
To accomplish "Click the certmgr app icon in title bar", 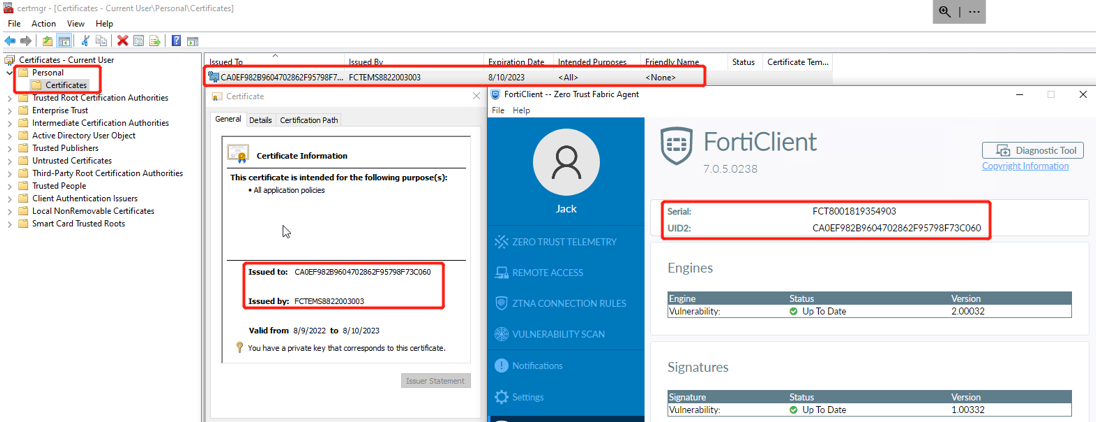I will pyautogui.click(x=8, y=8).
